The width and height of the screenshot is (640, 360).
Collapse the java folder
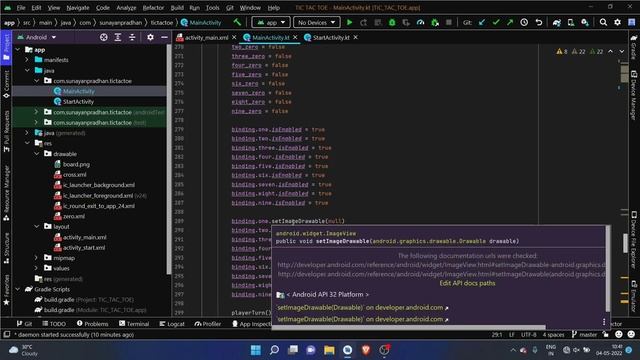pos(27,70)
